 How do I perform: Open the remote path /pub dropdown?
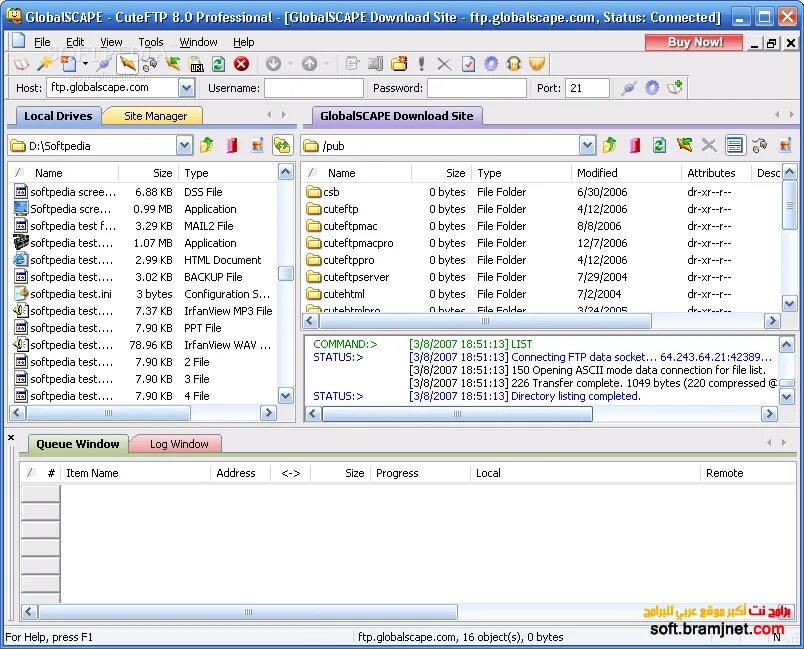(587, 146)
